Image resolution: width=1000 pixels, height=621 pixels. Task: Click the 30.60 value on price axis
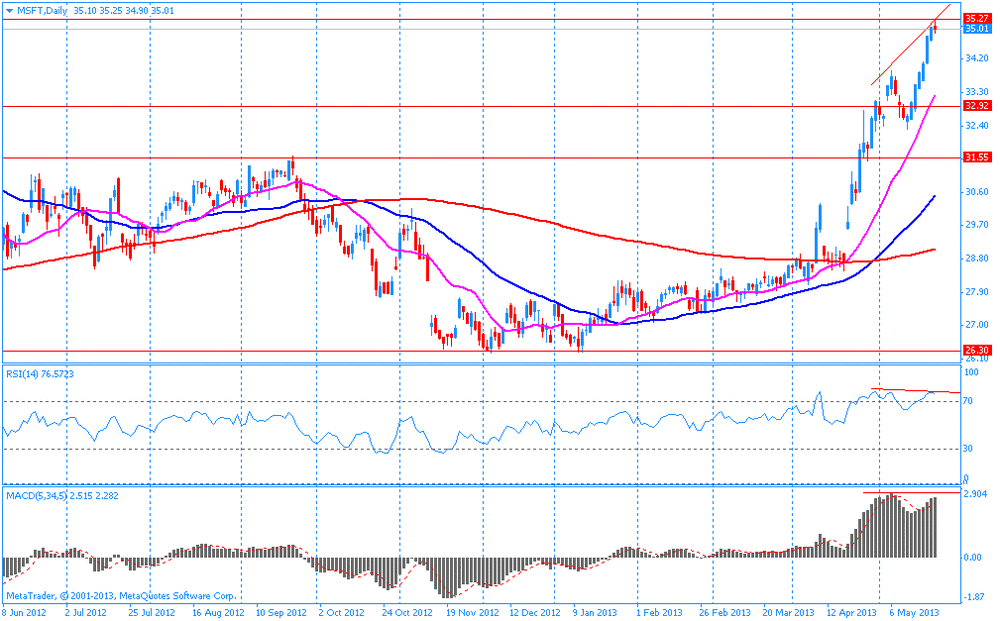click(x=977, y=192)
